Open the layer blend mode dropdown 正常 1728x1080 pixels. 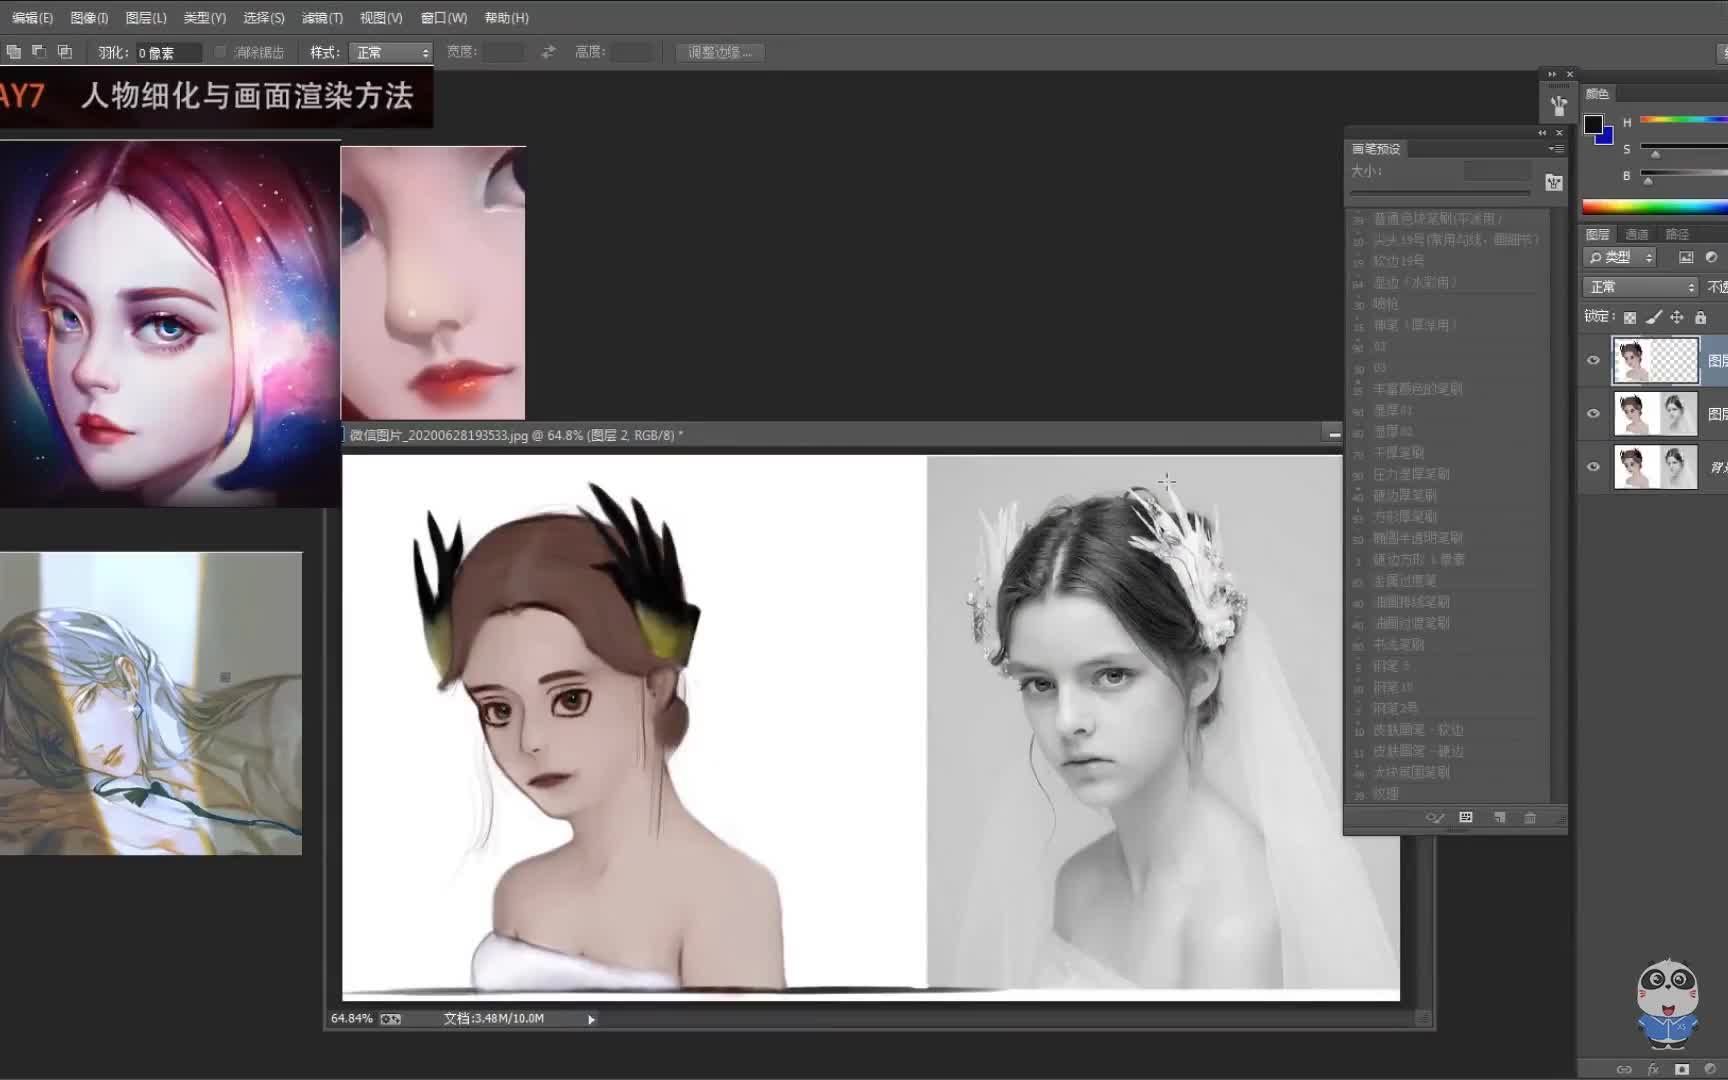point(1641,287)
